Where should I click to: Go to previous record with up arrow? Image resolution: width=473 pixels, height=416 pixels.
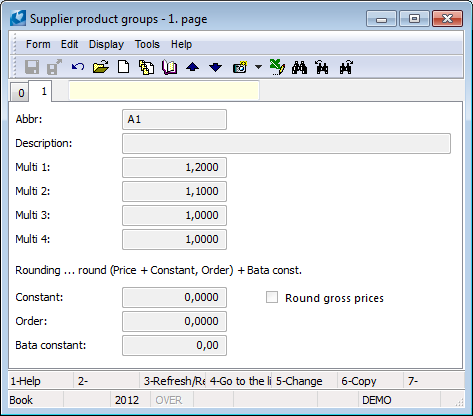[192, 67]
